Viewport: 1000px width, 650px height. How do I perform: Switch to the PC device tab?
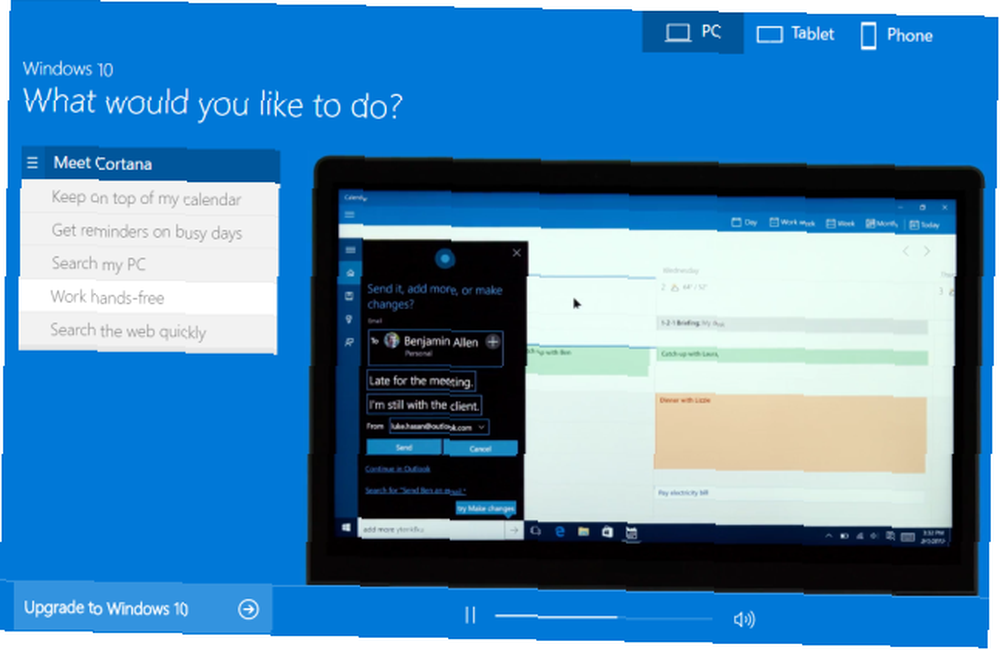(693, 32)
